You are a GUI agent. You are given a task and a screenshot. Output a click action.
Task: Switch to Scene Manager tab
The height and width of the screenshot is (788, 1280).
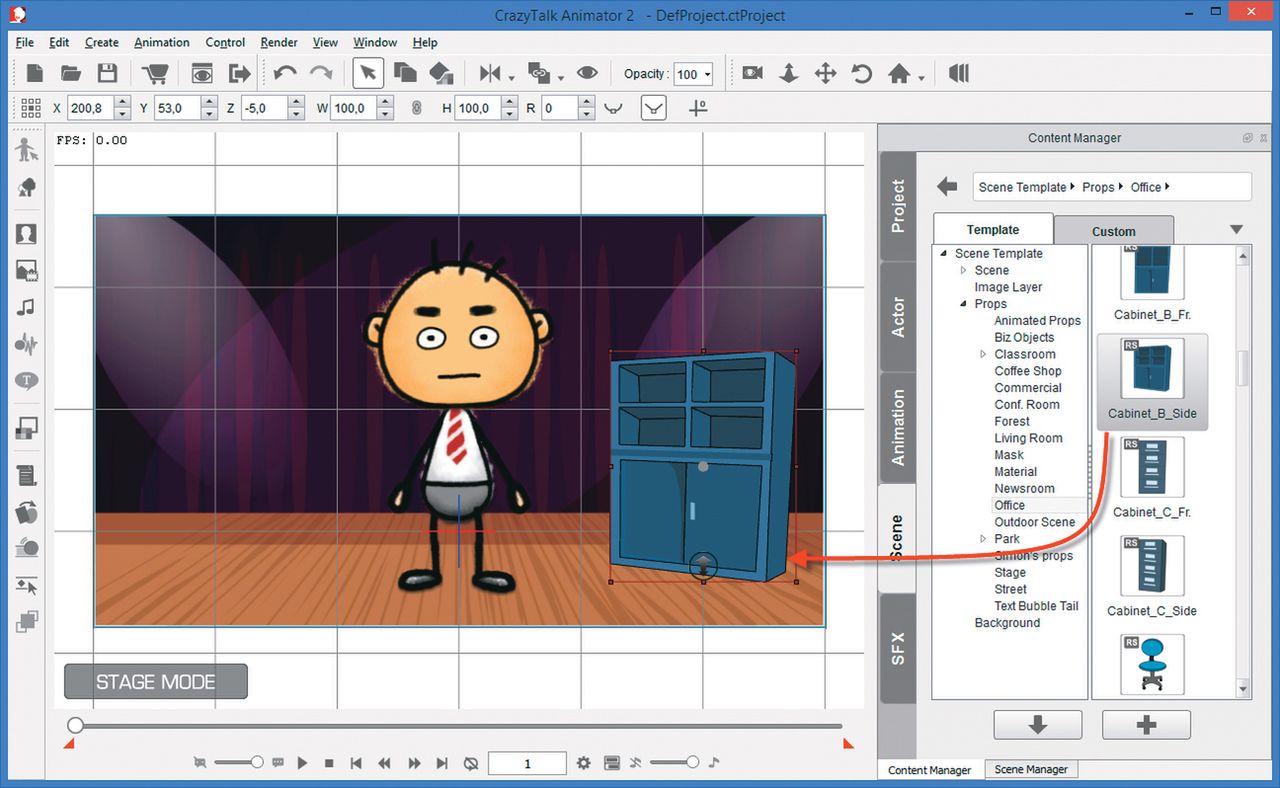[1031, 770]
